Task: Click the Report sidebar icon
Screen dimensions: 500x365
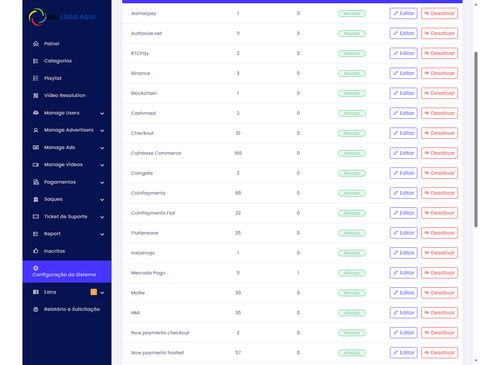Action: (x=36, y=234)
